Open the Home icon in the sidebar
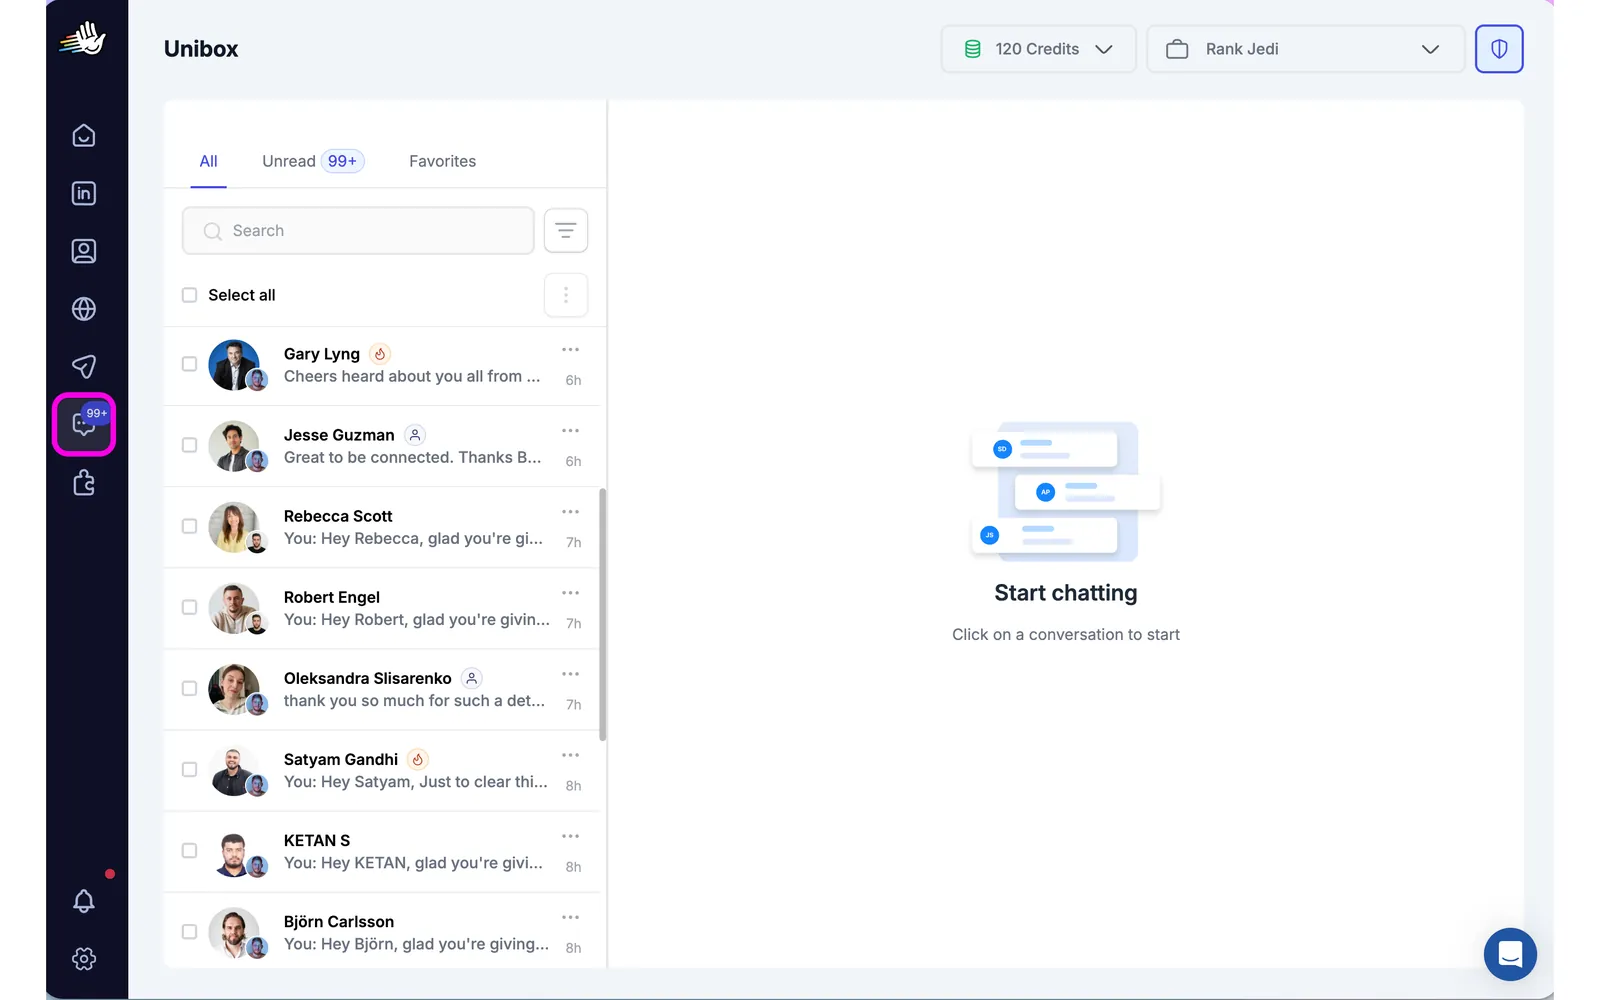 pos(84,135)
